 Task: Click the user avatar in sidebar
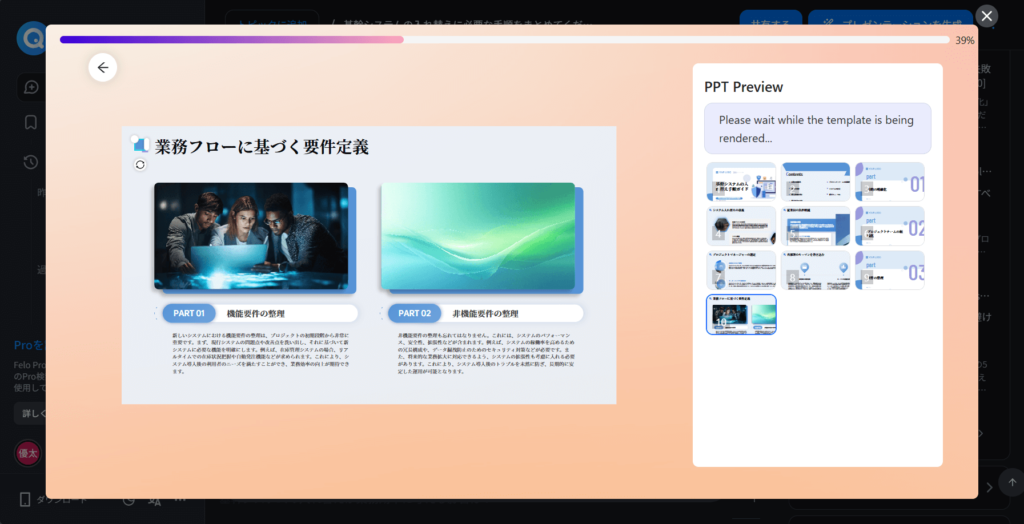pyautogui.click(x=28, y=452)
